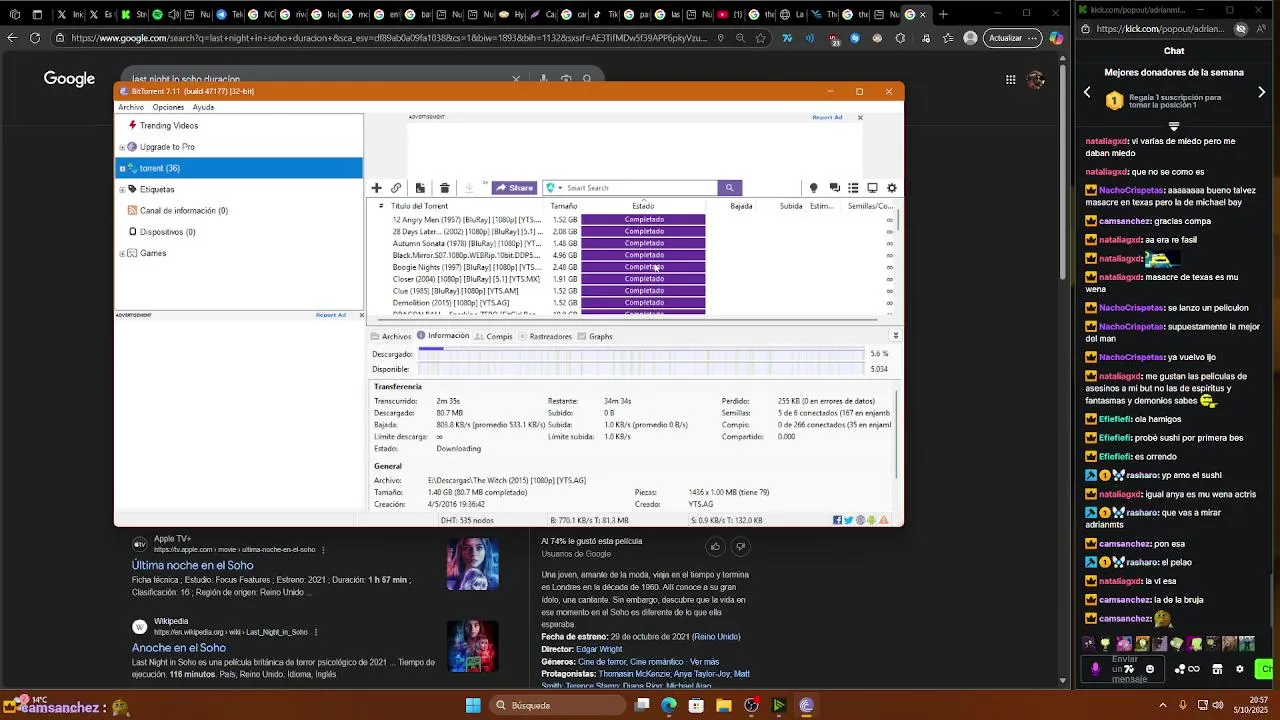1280x720 pixels.
Task: Click purple magnifier search button
Action: [730, 188]
